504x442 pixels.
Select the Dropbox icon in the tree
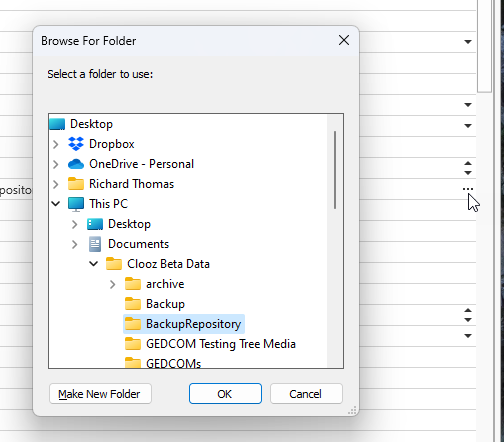(76, 144)
